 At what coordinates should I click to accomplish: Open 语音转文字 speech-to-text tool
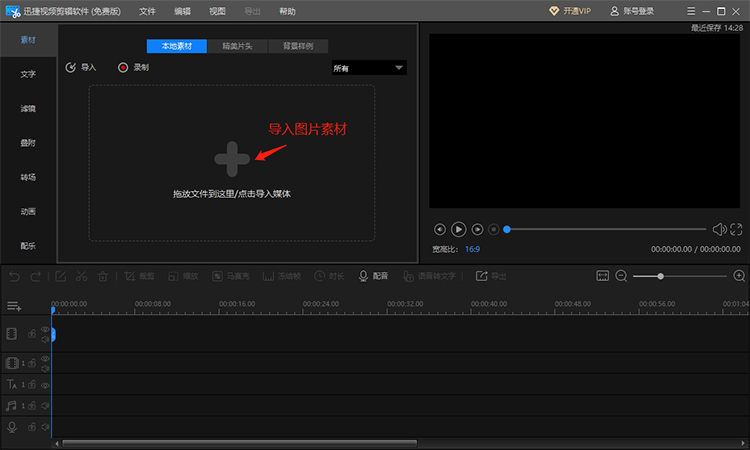click(429, 276)
